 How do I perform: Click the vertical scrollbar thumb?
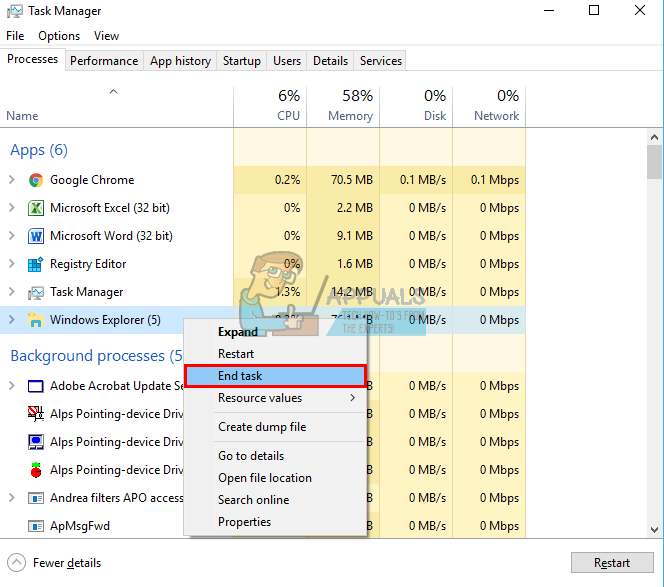coord(654,162)
